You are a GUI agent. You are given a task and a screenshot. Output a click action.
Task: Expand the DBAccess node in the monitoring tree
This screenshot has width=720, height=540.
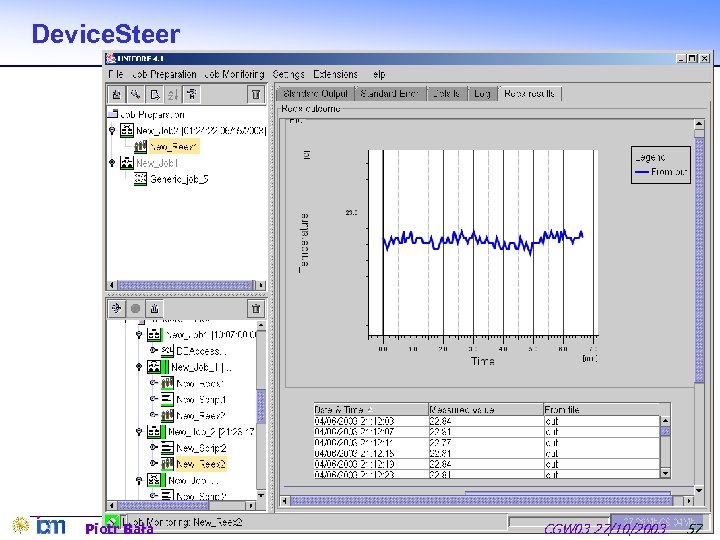(154, 350)
